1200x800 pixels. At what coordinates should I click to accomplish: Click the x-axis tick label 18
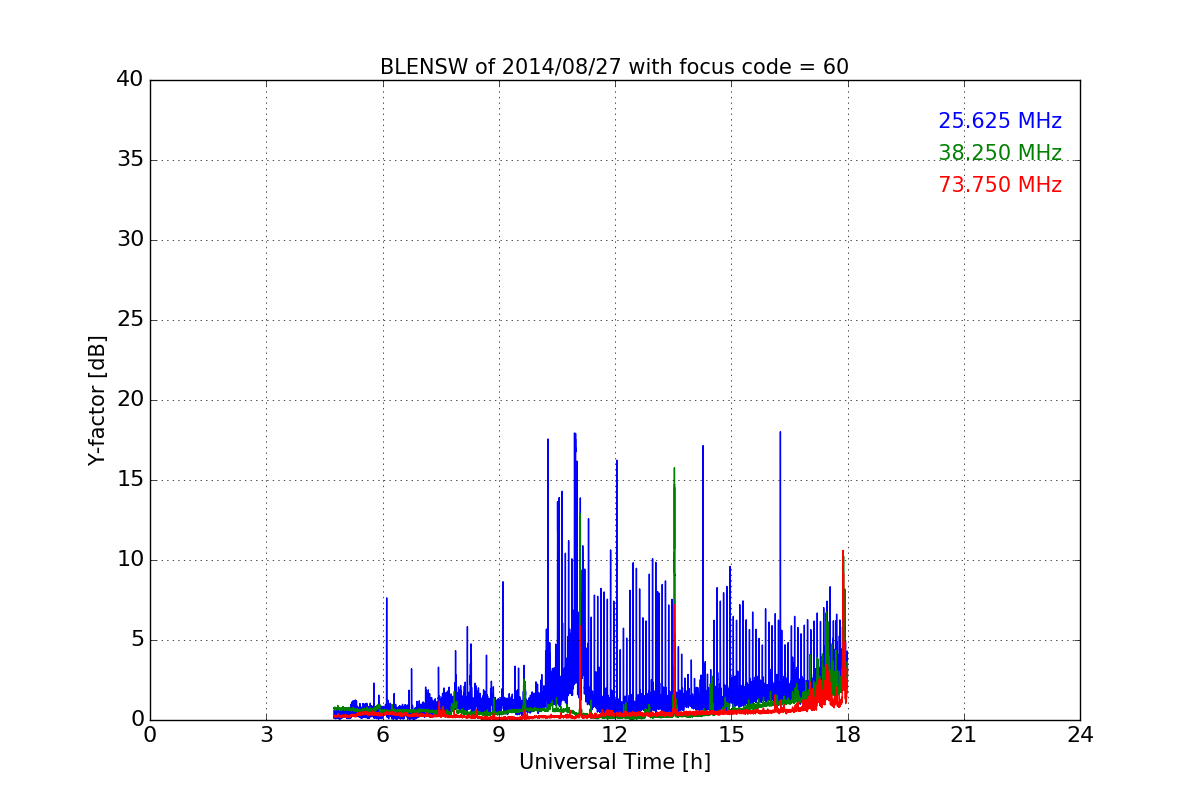[x=847, y=734]
